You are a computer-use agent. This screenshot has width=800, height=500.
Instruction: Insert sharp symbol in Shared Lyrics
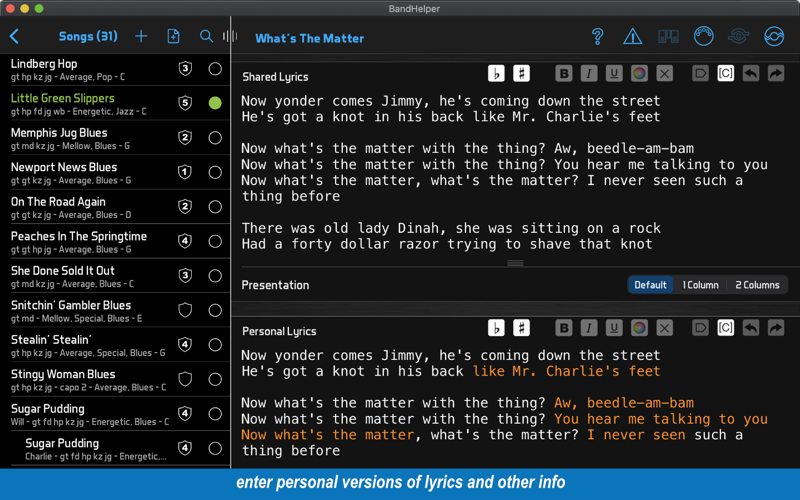coord(521,73)
